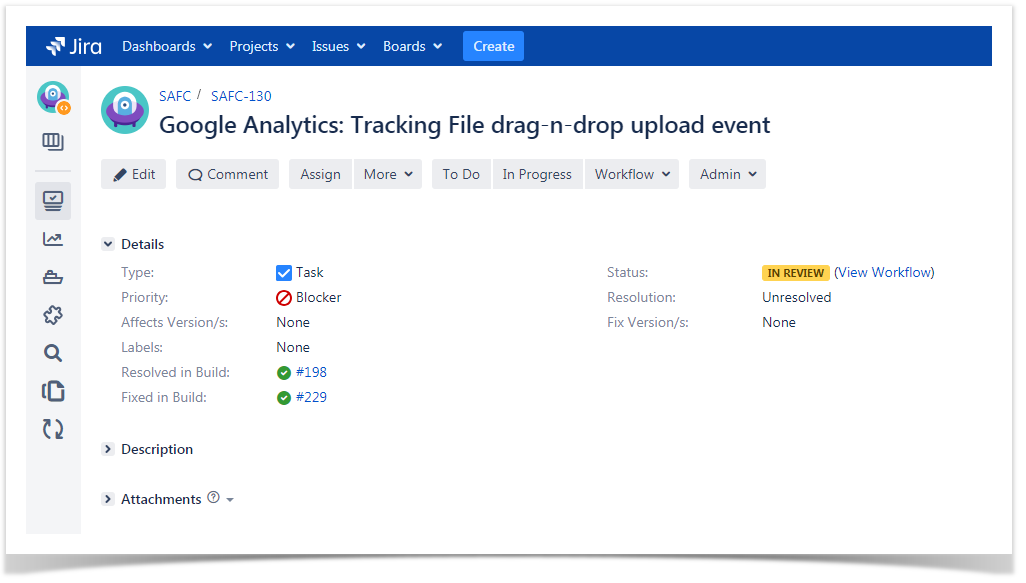Open build #198 link
The width and height of the screenshot is (1026, 583).
(311, 372)
